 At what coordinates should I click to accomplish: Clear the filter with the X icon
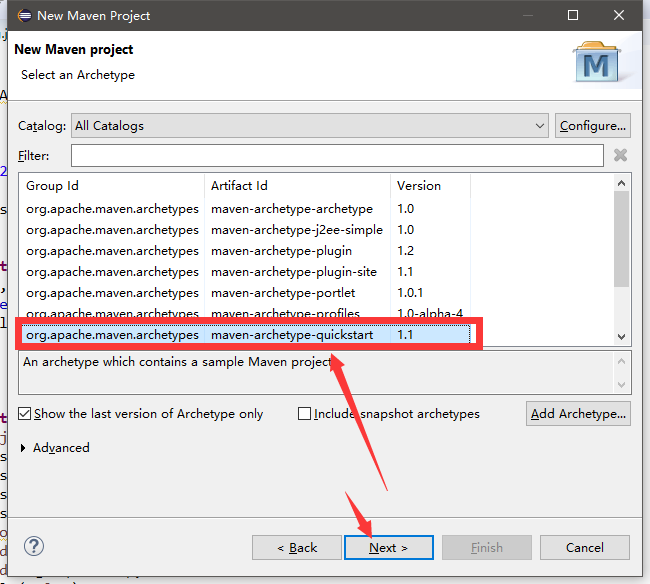(620, 155)
